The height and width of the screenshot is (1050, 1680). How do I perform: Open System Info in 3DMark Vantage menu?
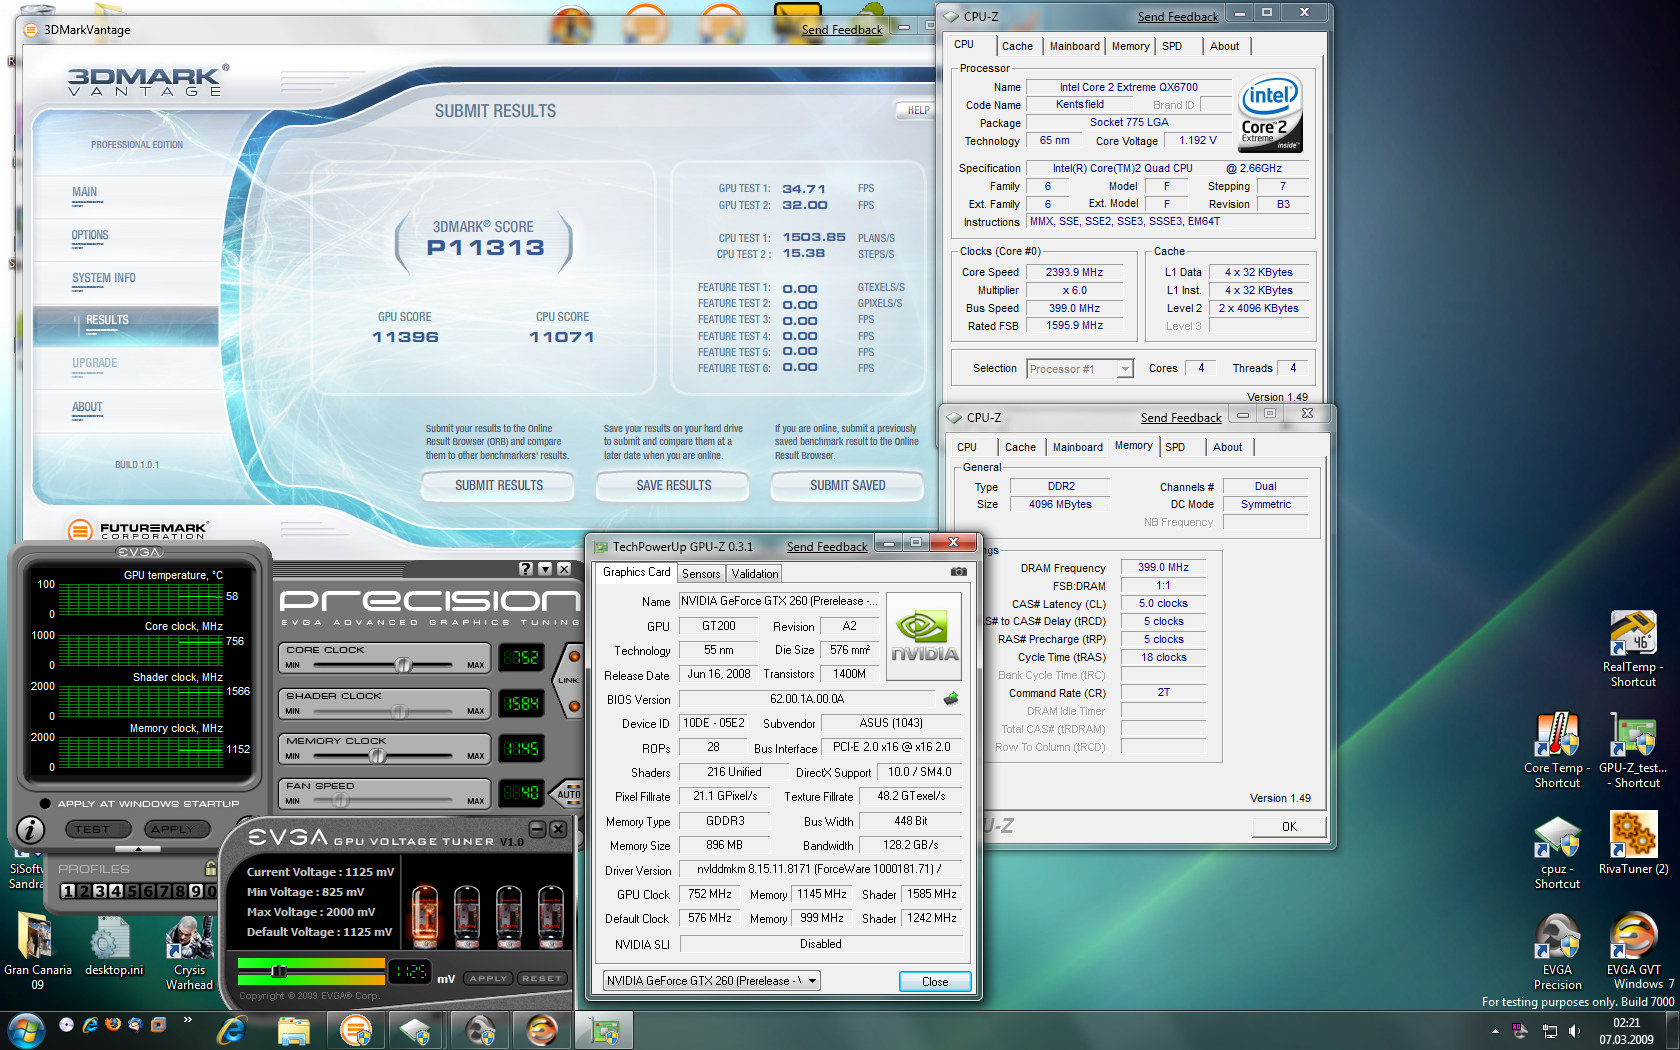pos(104,279)
